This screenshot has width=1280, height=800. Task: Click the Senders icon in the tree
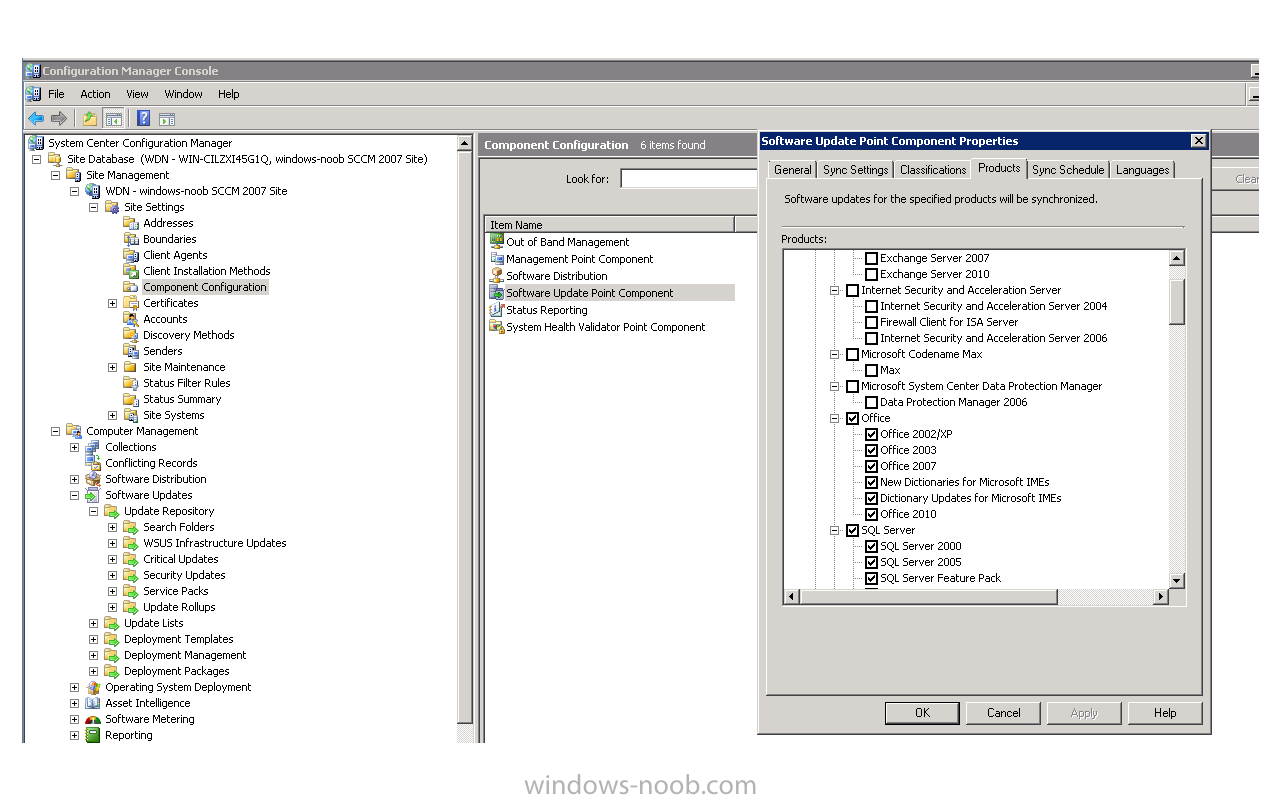131,351
